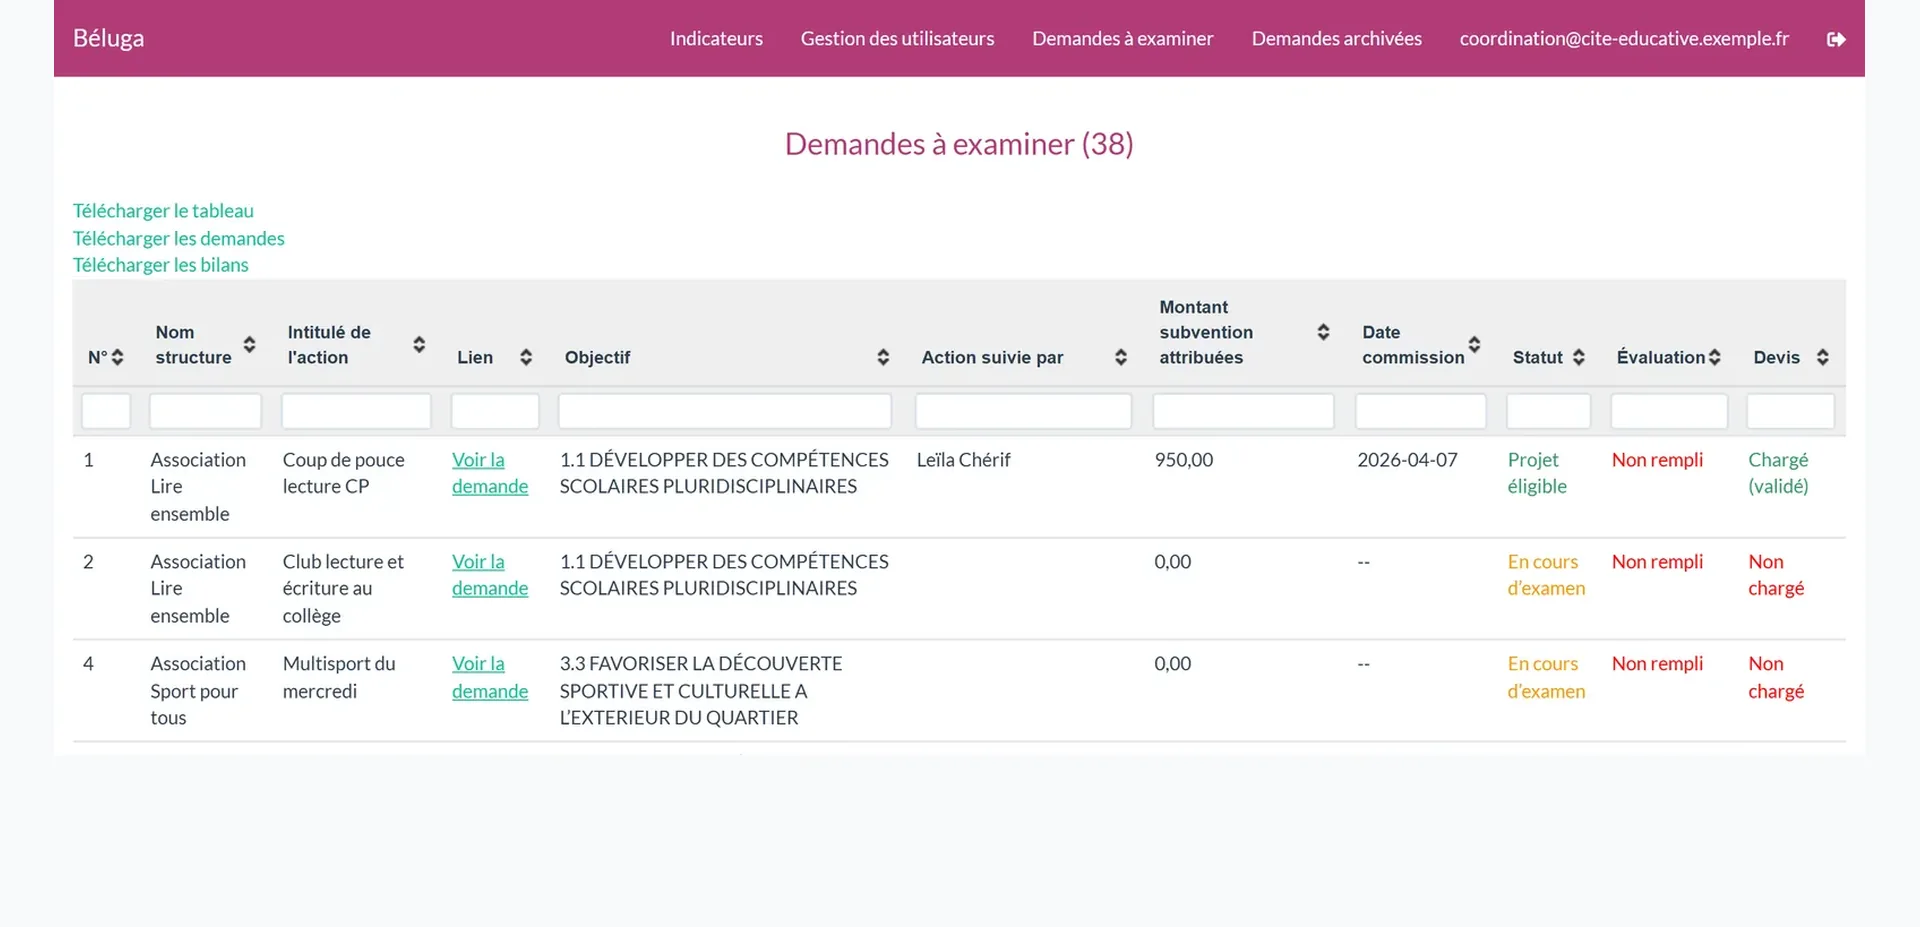The width and height of the screenshot is (1920, 927).
Task: Open Voir la demande for Coup de pouce
Action: click(490, 473)
